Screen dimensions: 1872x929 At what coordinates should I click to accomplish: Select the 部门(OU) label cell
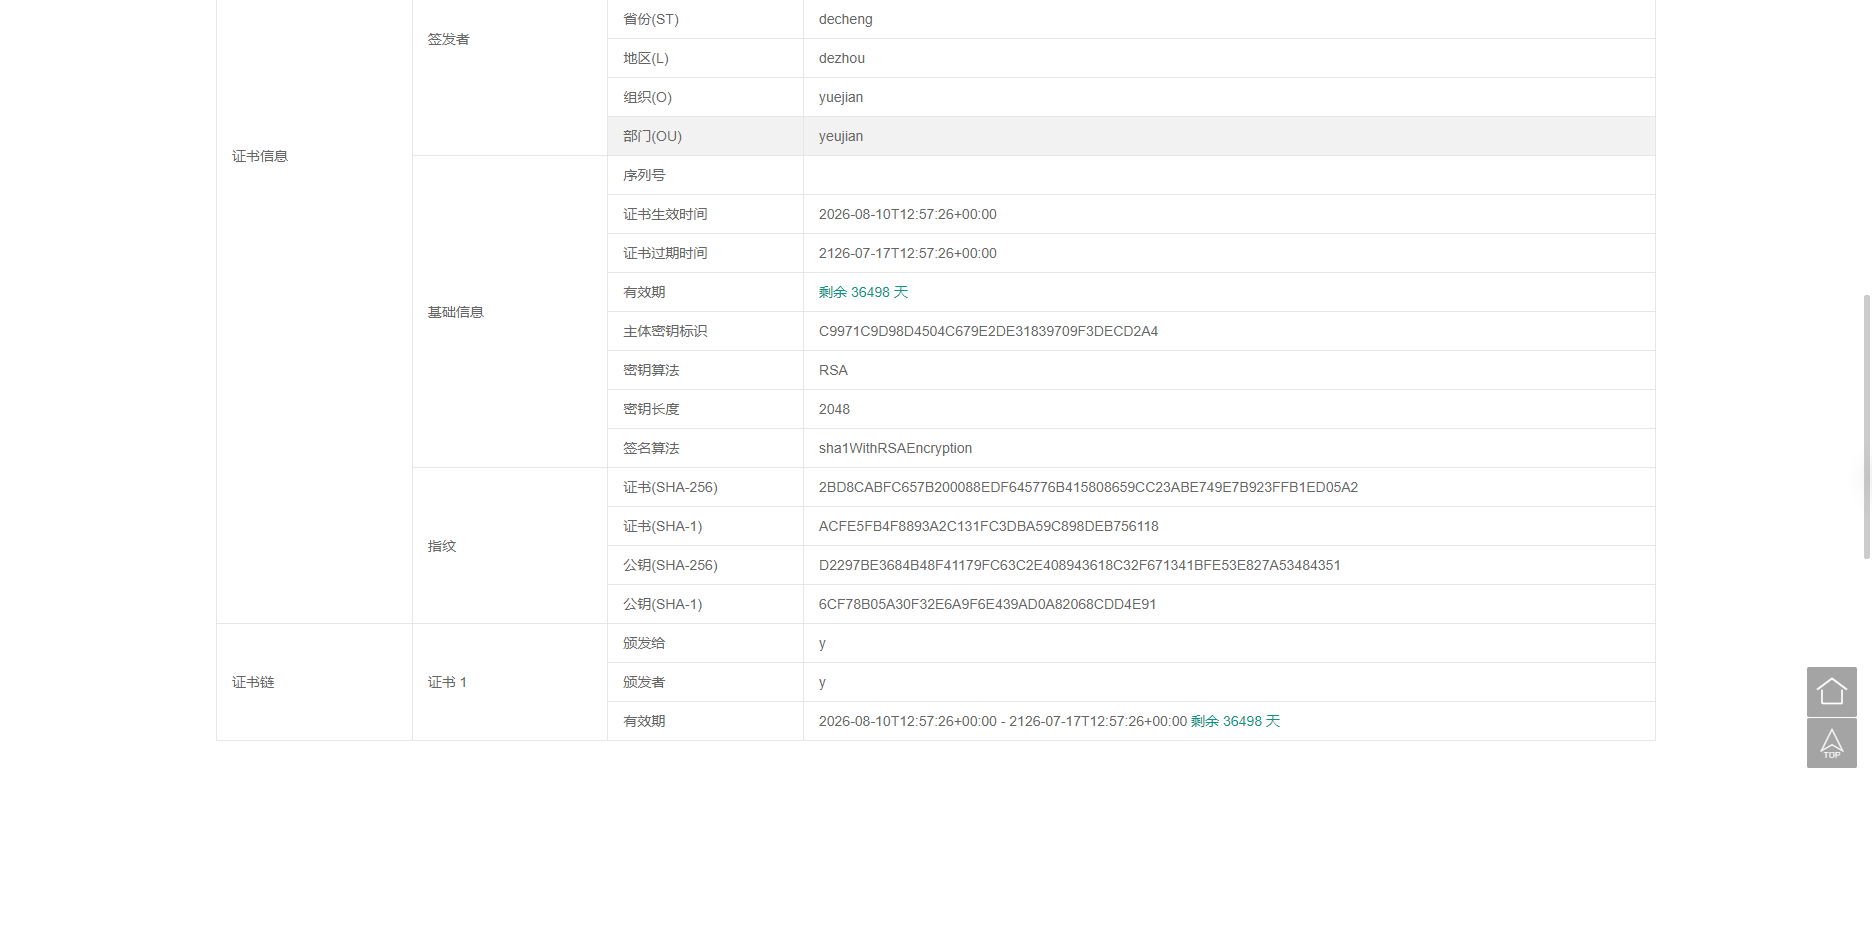(705, 136)
